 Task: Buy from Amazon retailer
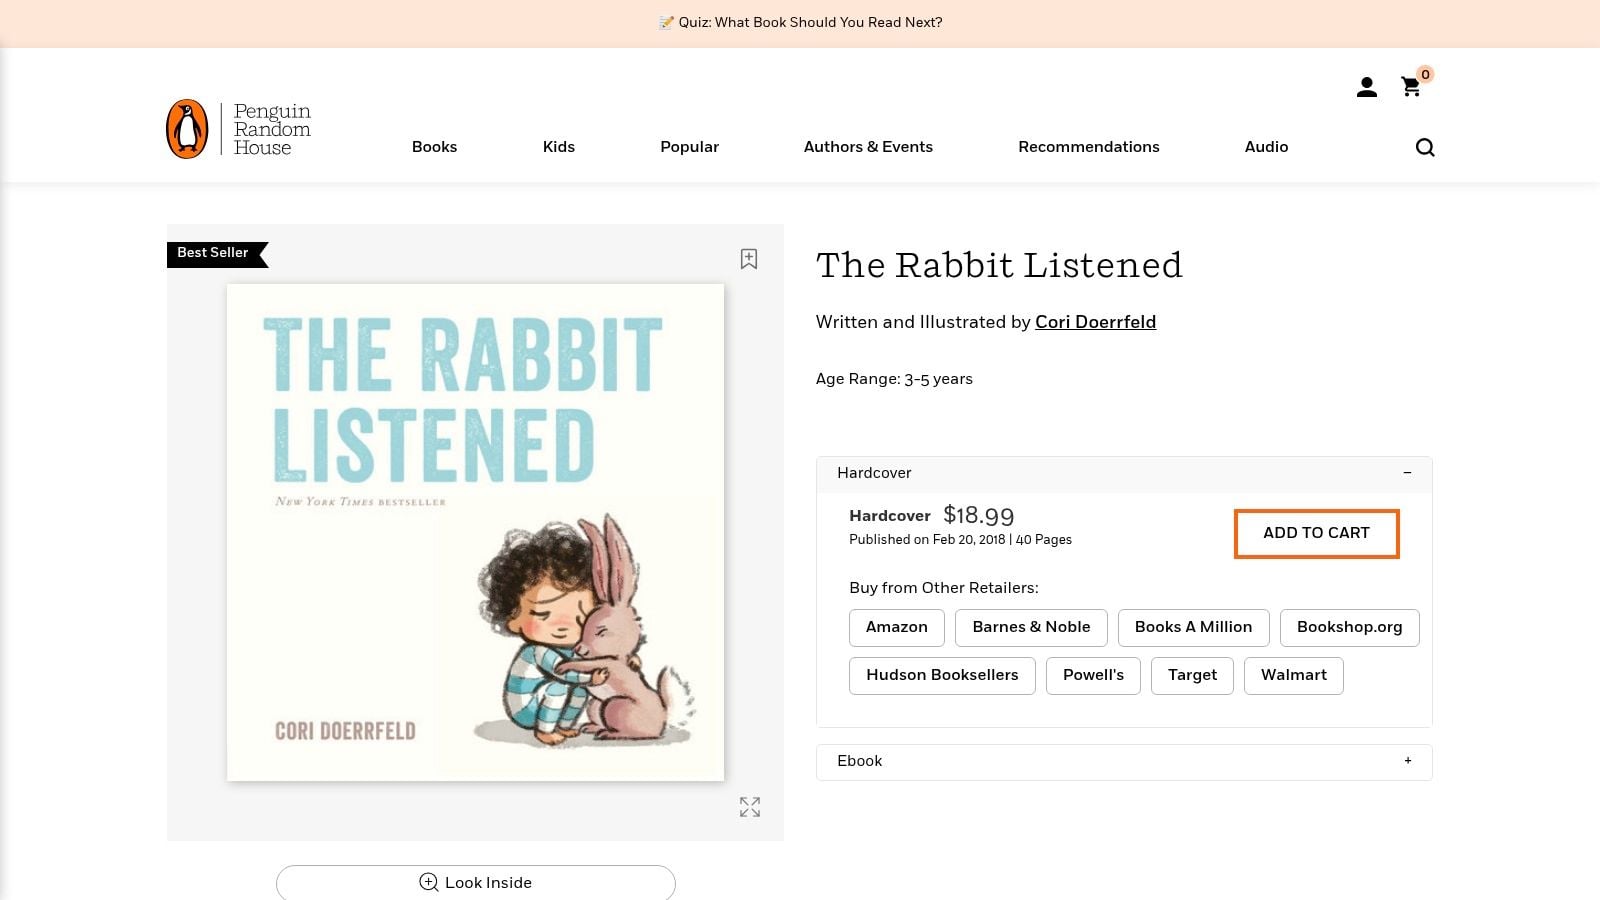[x=897, y=628]
